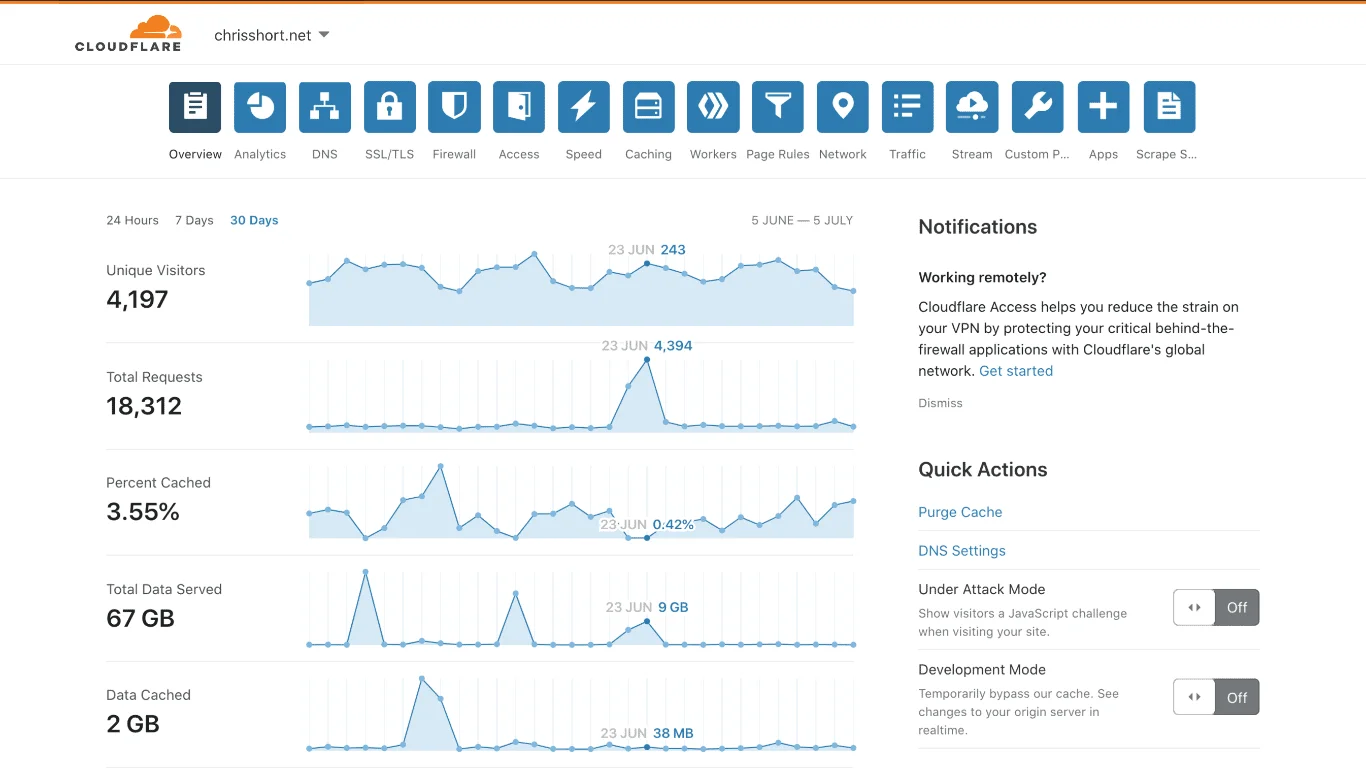Open the Traffic list icon
The height and width of the screenshot is (769, 1366).
(x=908, y=107)
